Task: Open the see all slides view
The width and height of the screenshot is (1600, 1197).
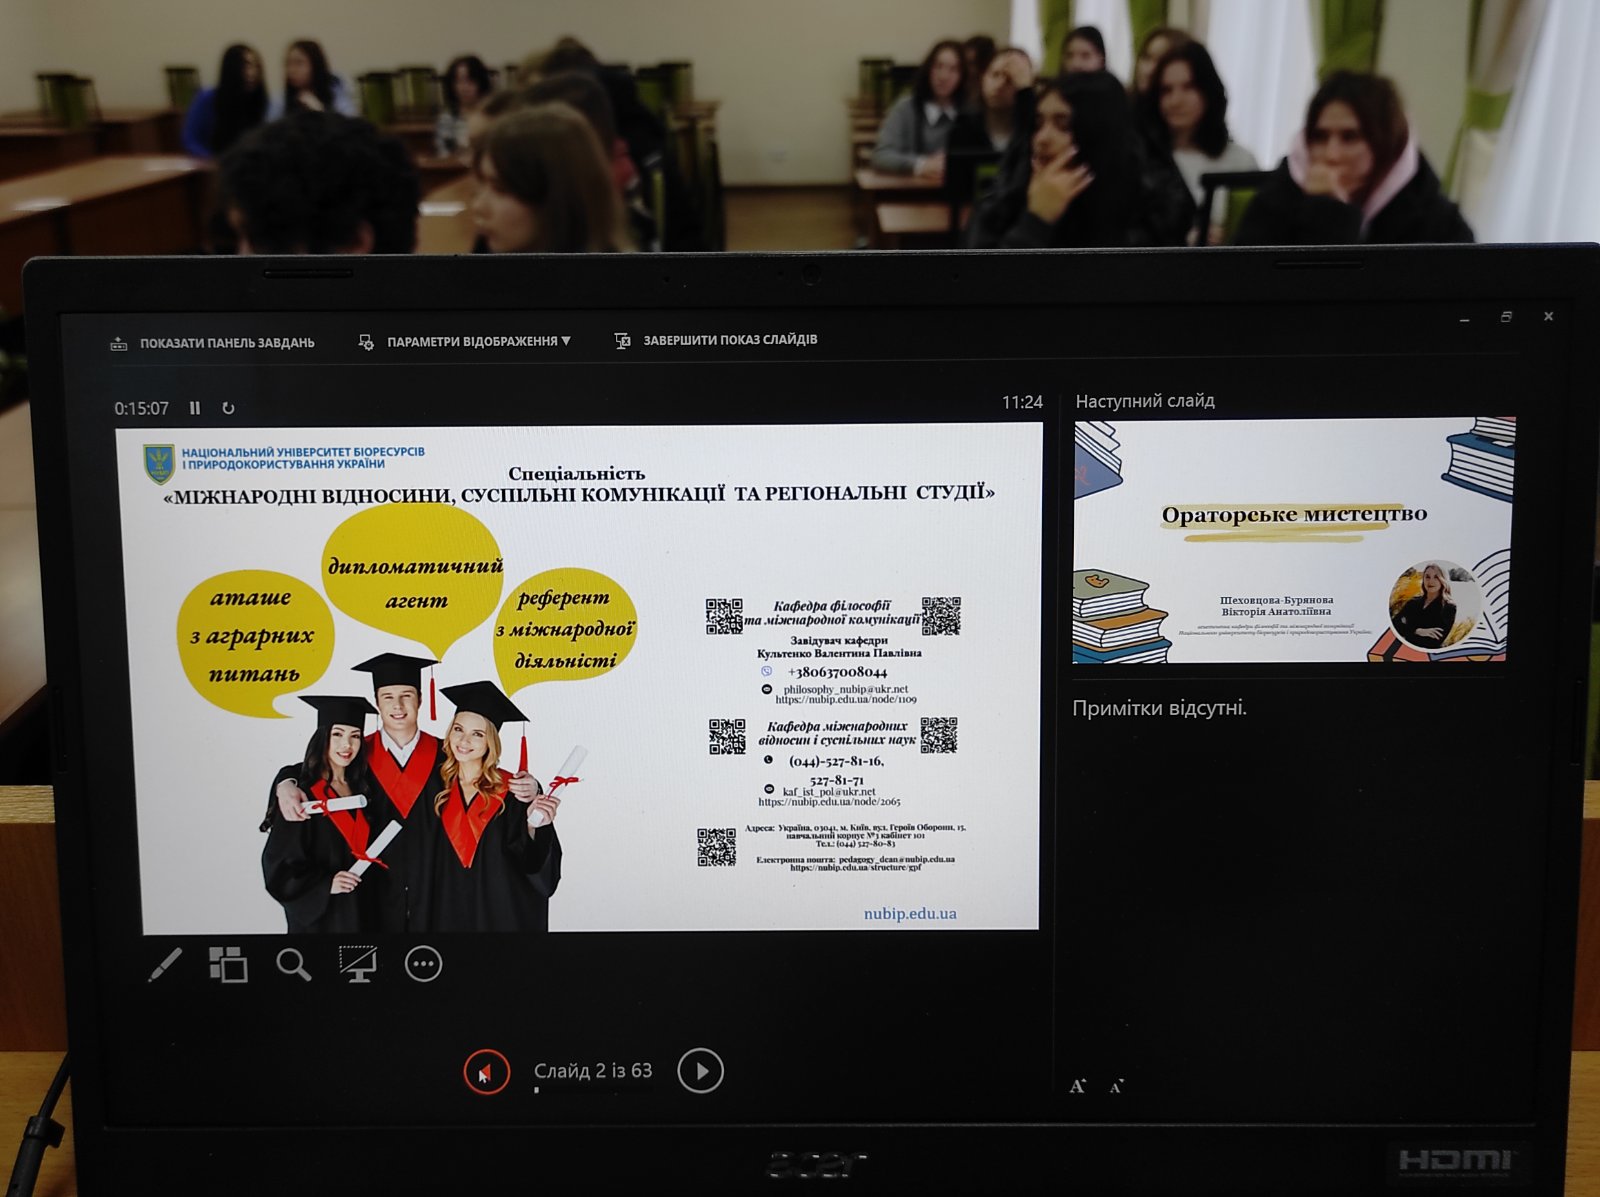Action: click(x=228, y=965)
